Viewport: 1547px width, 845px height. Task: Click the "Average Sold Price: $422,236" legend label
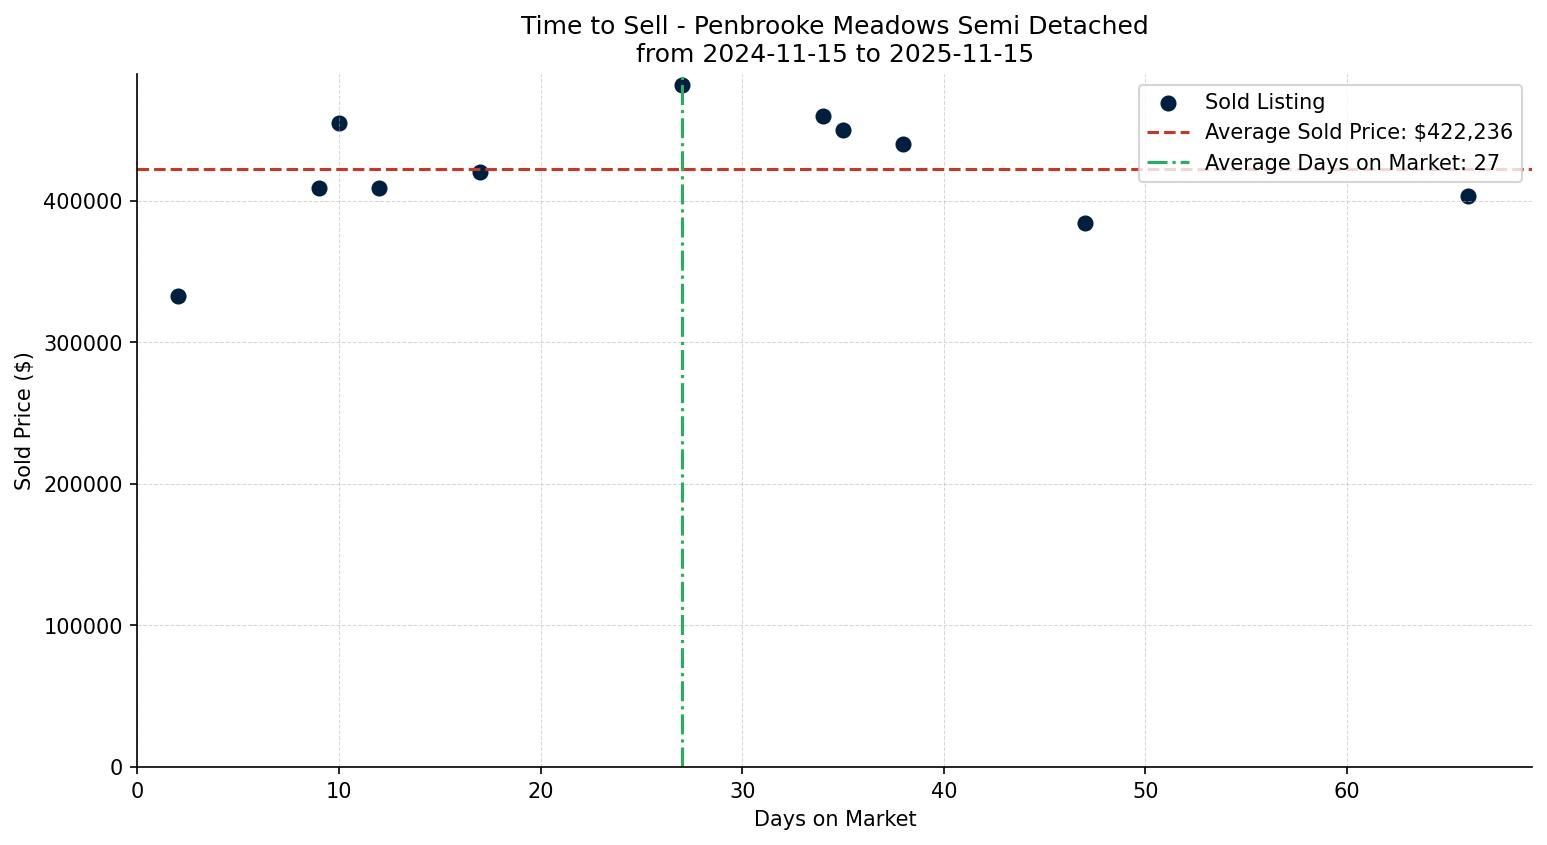tap(1358, 132)
